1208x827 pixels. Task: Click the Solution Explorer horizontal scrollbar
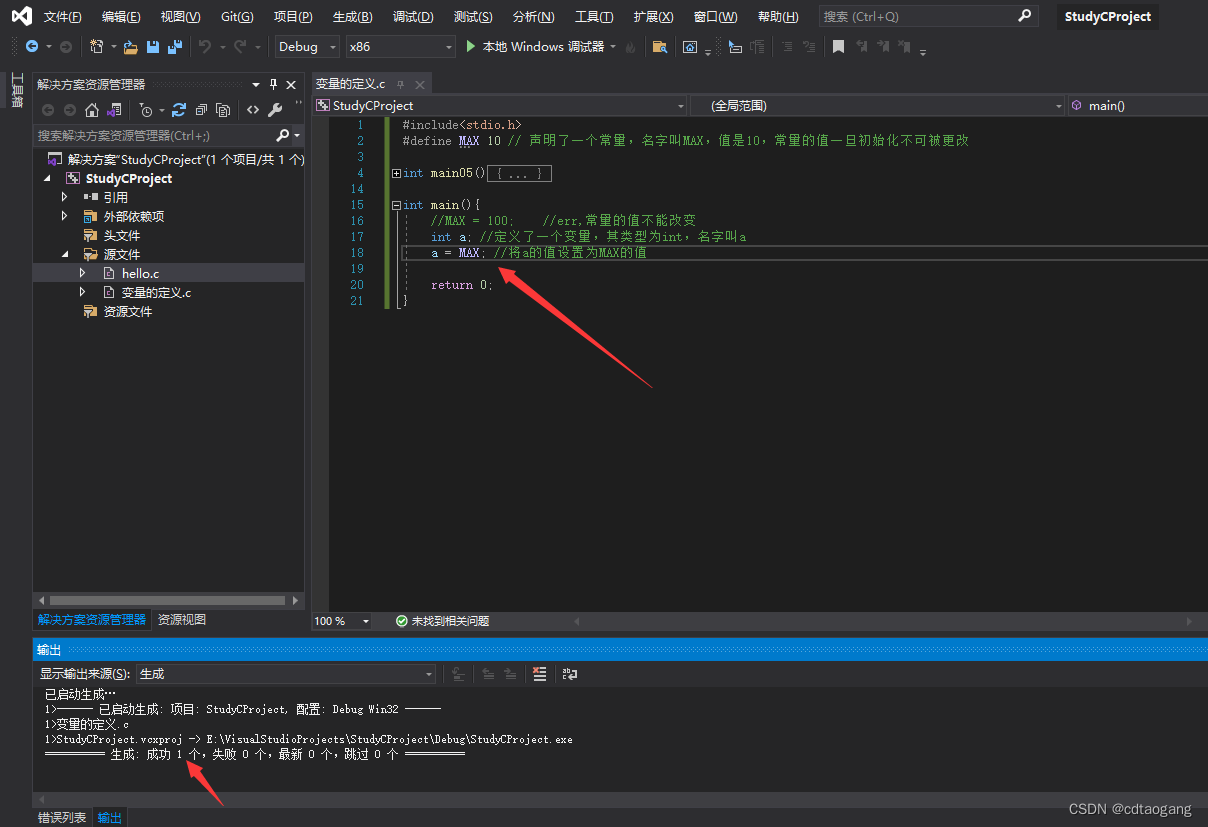[165, 601]
